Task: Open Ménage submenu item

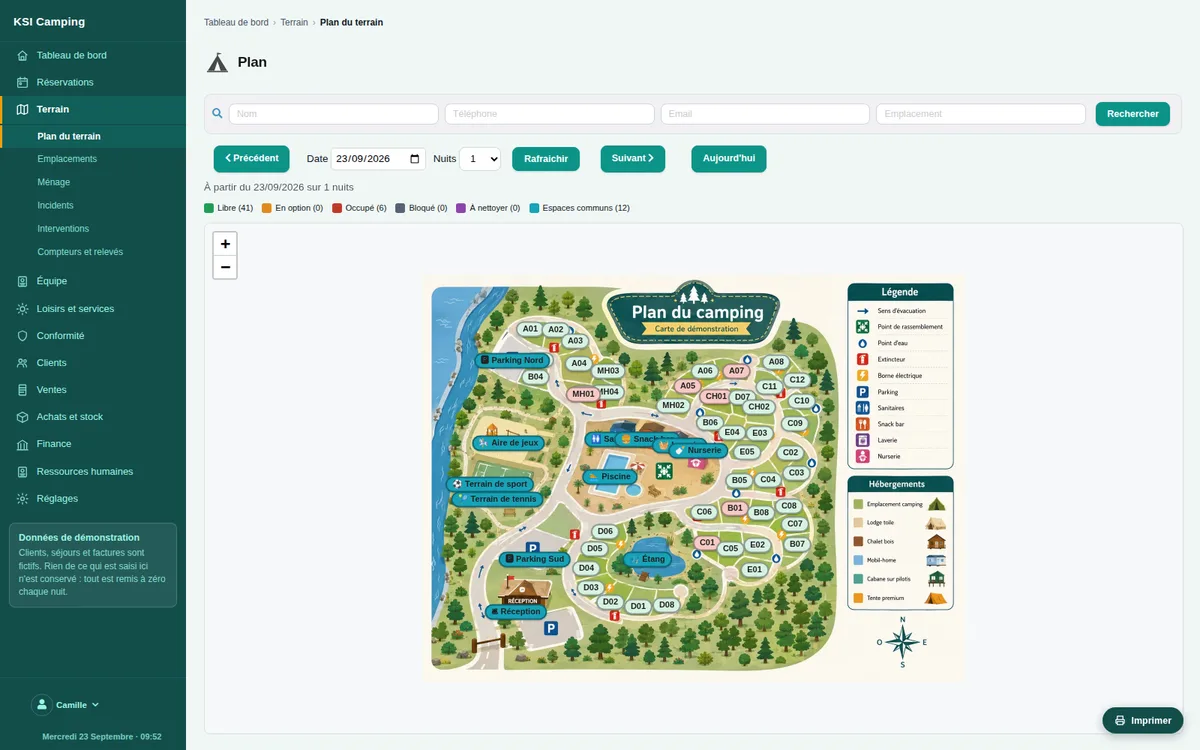Action: (x=54, y=182)
